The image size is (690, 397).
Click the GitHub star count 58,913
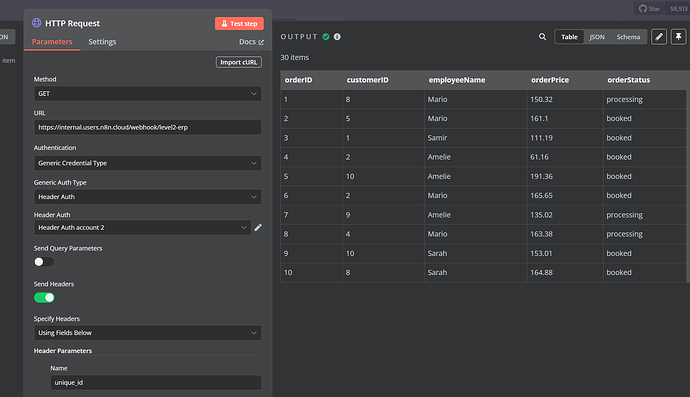point(678,9)
